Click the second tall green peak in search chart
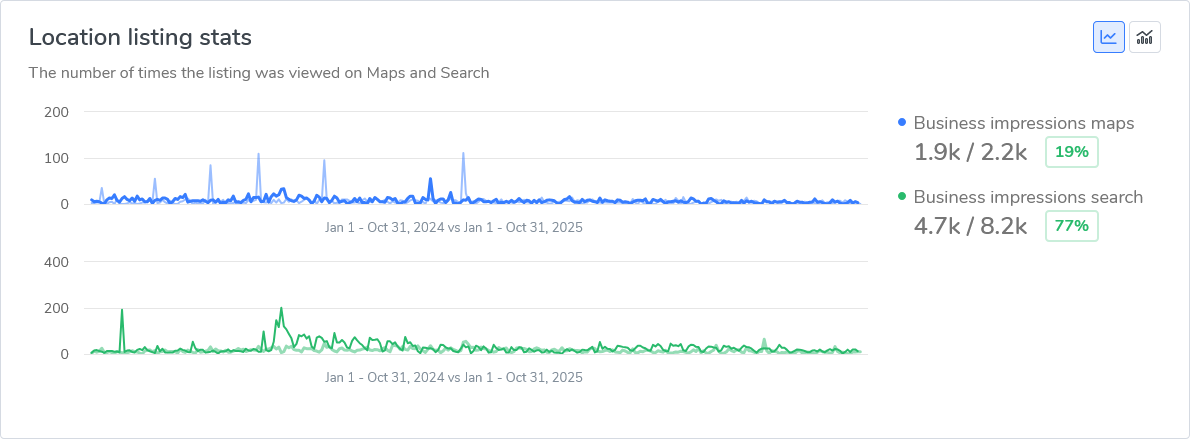Screen dimensions: 1190x439 click(x=281, y=309)
